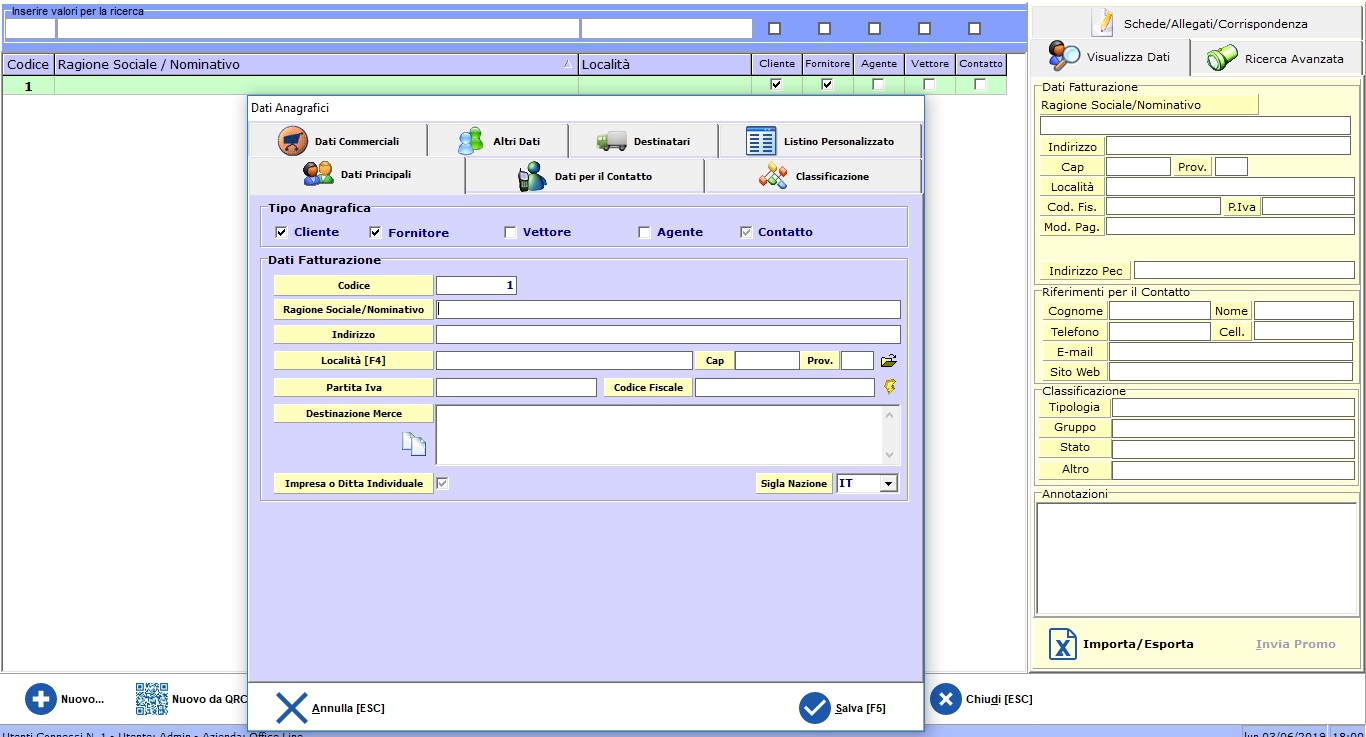
Task: Click the Codice column header in table
Action: tap(28, 64)
